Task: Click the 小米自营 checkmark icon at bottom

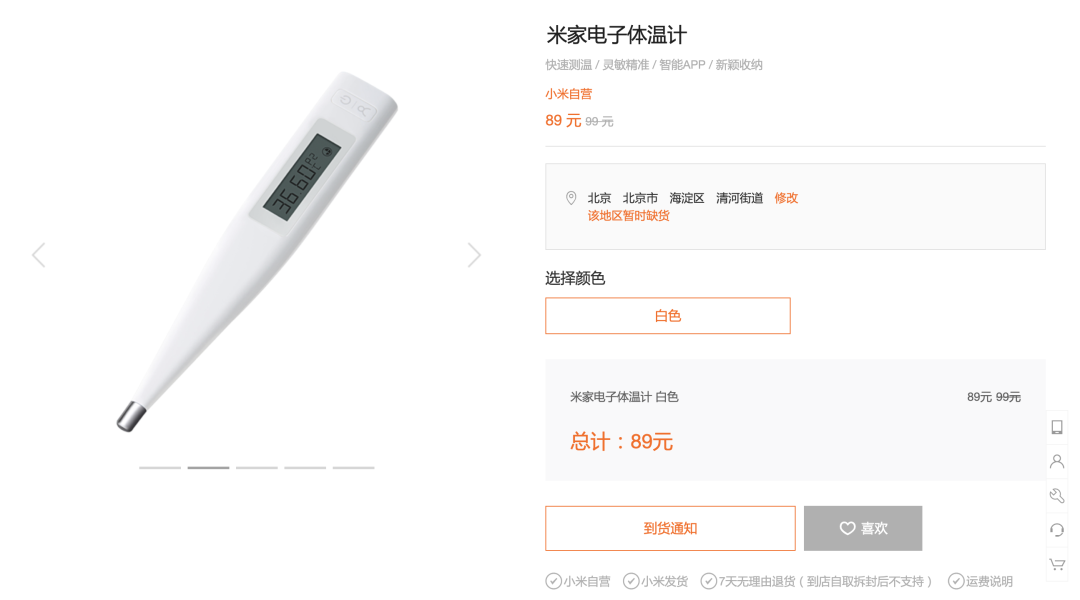Action: pyautogui.click(x=554, y=581)
